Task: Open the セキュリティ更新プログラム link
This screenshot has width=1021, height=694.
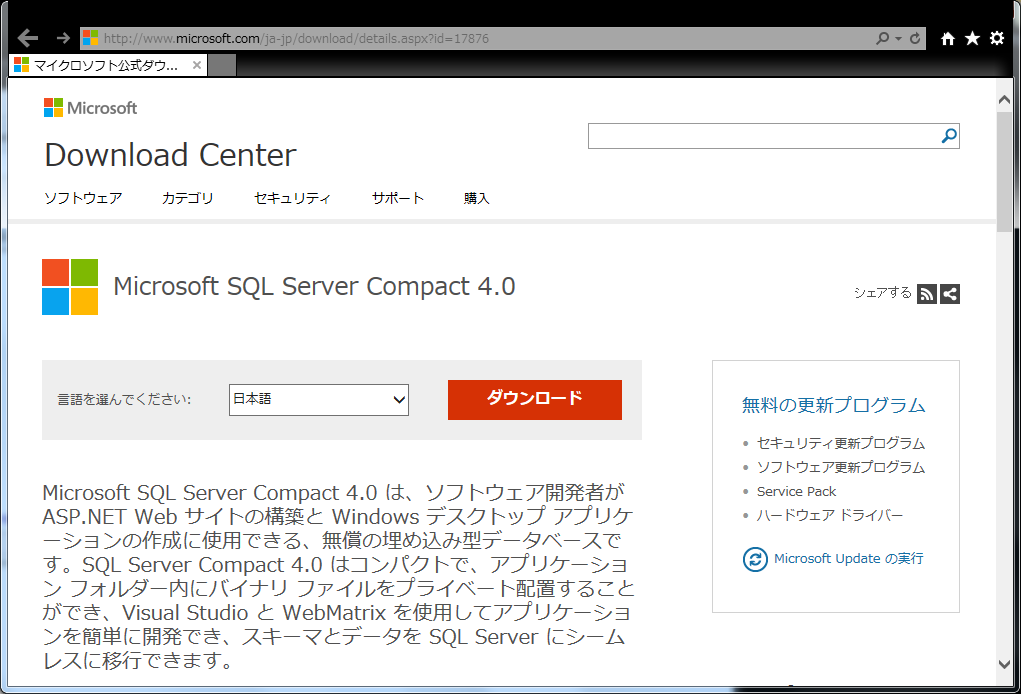Action: pos(840,443)
